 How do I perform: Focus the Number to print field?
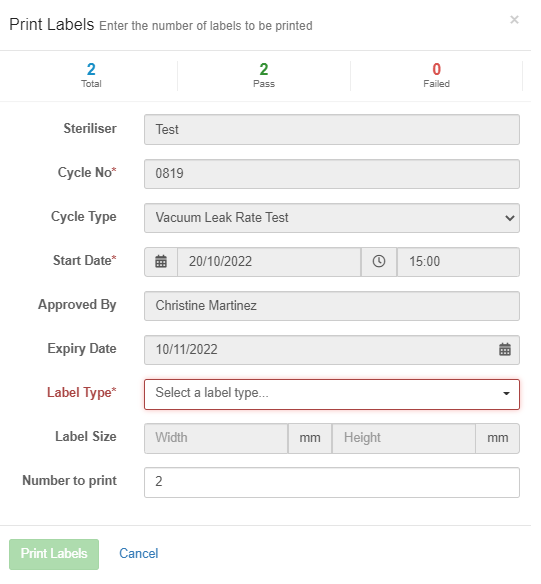pos(331,482)
